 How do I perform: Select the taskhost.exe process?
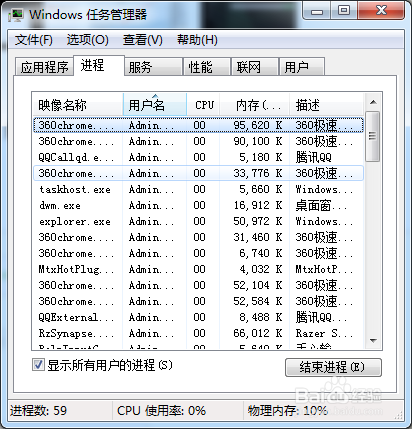pyautogui.click(x=198, y=189)
